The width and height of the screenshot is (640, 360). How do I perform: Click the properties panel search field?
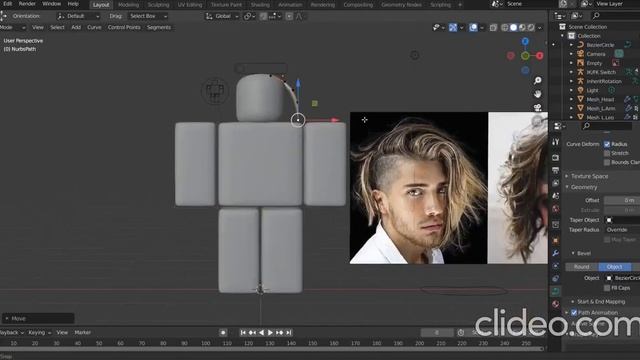tap(607, 126)
